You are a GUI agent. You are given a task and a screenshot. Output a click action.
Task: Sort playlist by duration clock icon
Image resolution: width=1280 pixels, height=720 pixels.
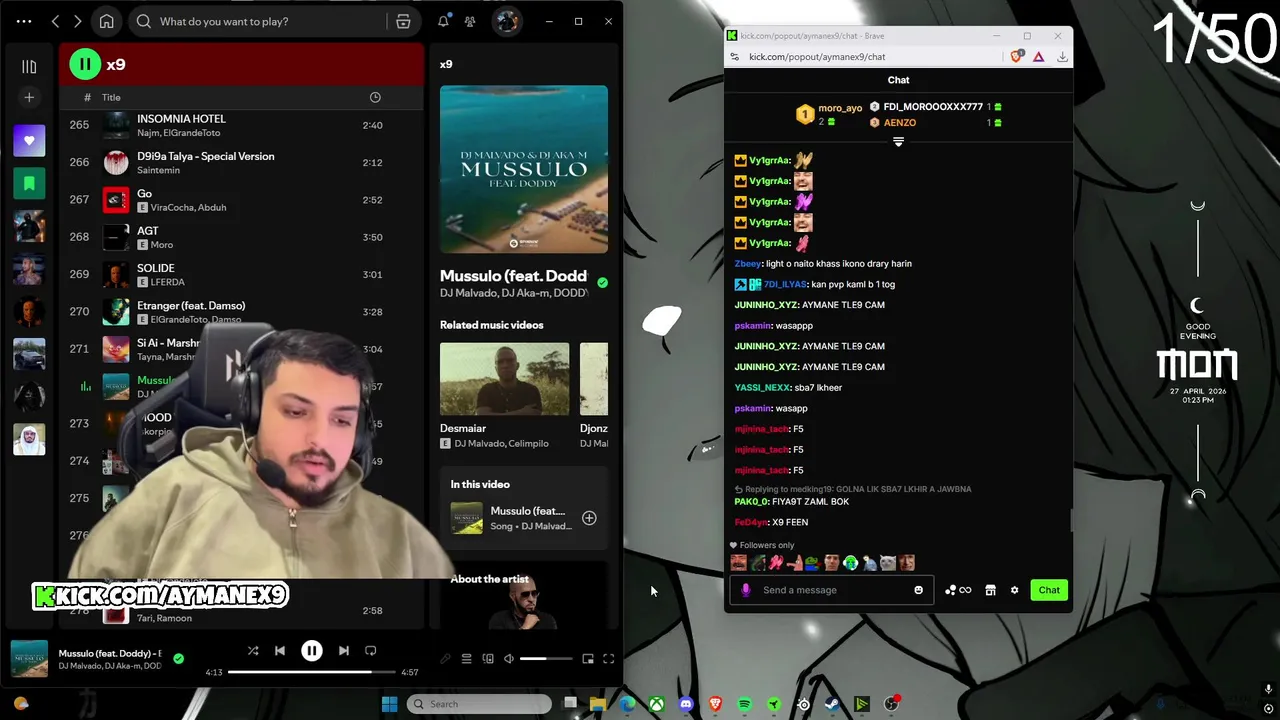click(x=375, y=97)
